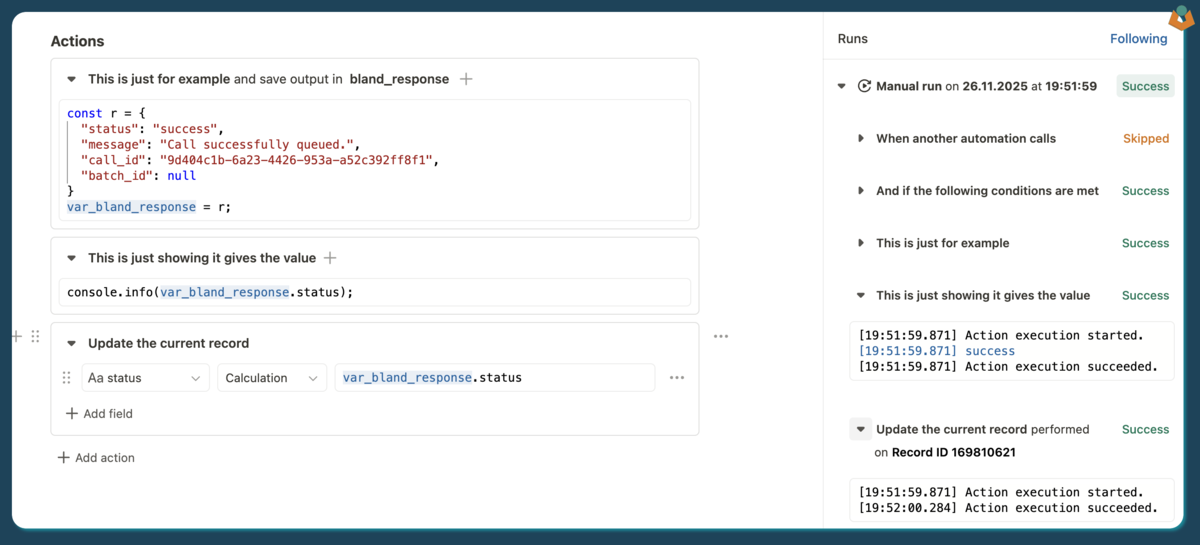This screenshot has width=1200, height=545.
Task: Click the var_bland_response.status formula field
Action: click(x=495, y=378)
